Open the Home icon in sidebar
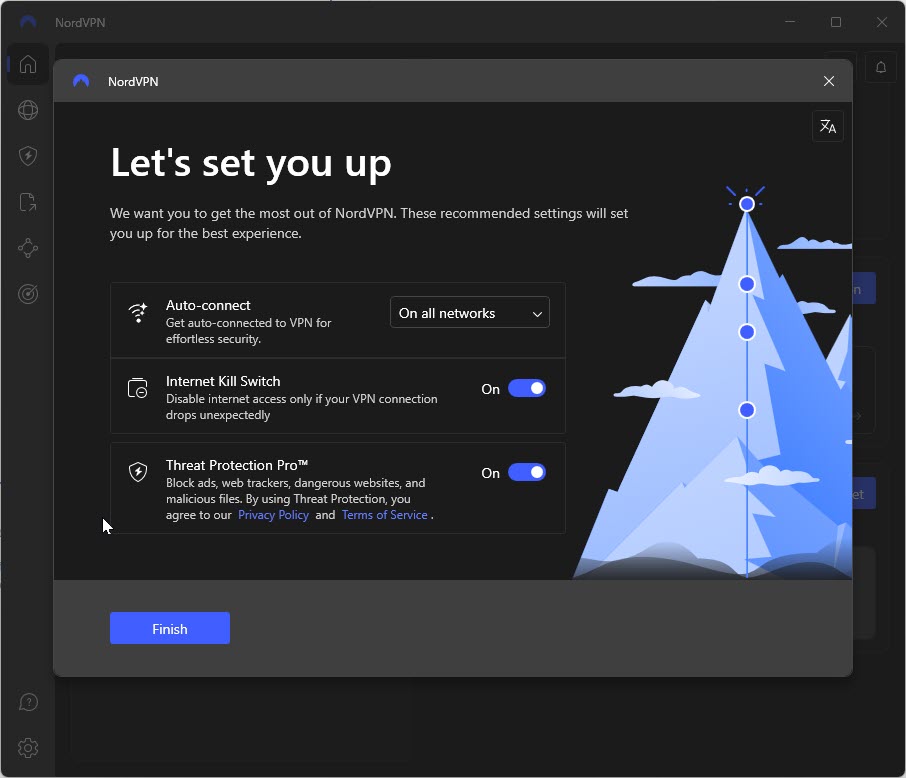The height and width of the screenshot is (778, 906). click(28, 64)
